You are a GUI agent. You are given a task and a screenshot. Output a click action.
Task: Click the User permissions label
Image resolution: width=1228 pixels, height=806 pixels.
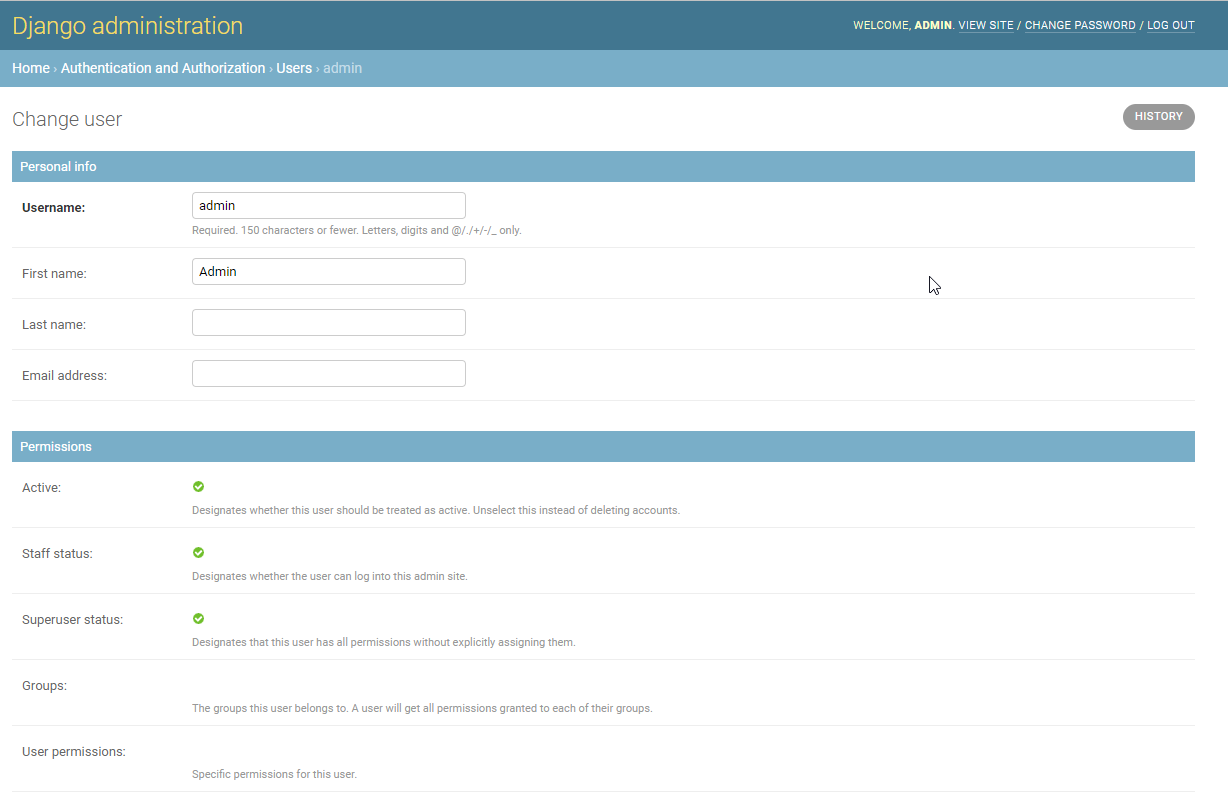[x=74, y=751]
